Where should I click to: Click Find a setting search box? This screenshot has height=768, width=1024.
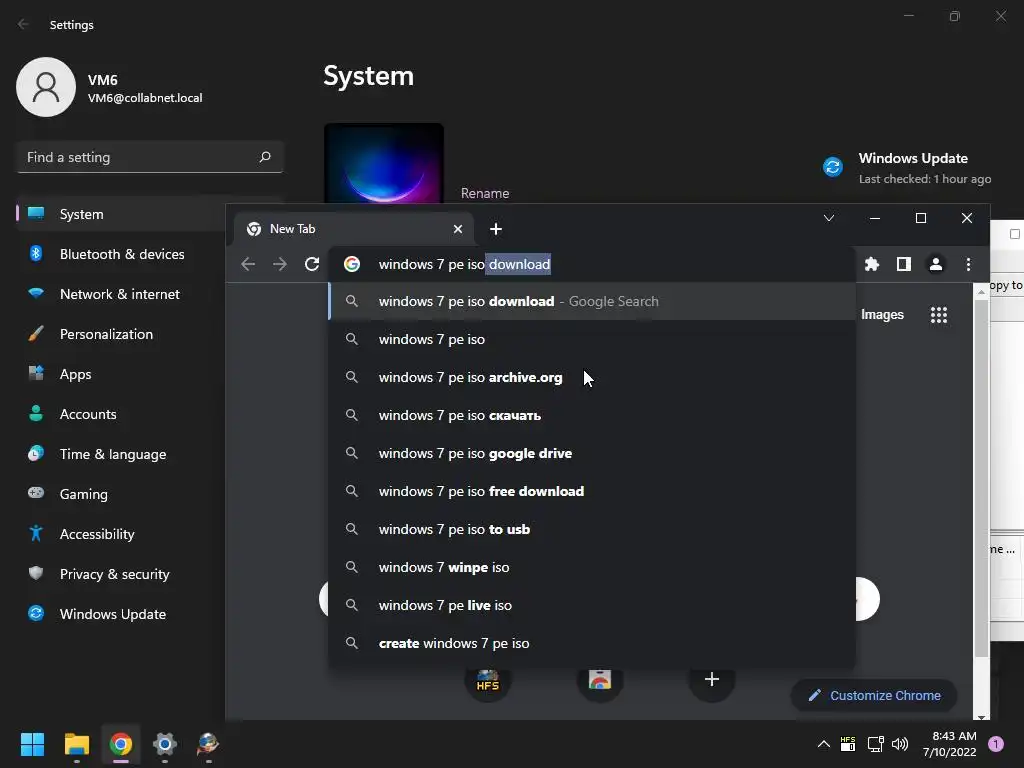pyautogui.click(x=150, y=157)
